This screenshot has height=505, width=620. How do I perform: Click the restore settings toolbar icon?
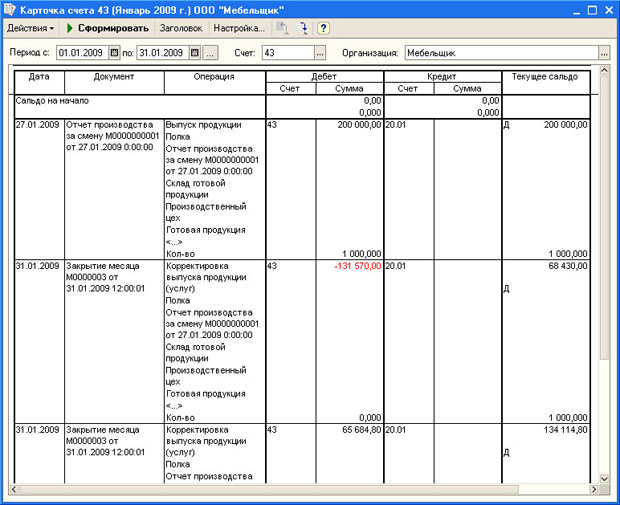click(x=282, y=28)
